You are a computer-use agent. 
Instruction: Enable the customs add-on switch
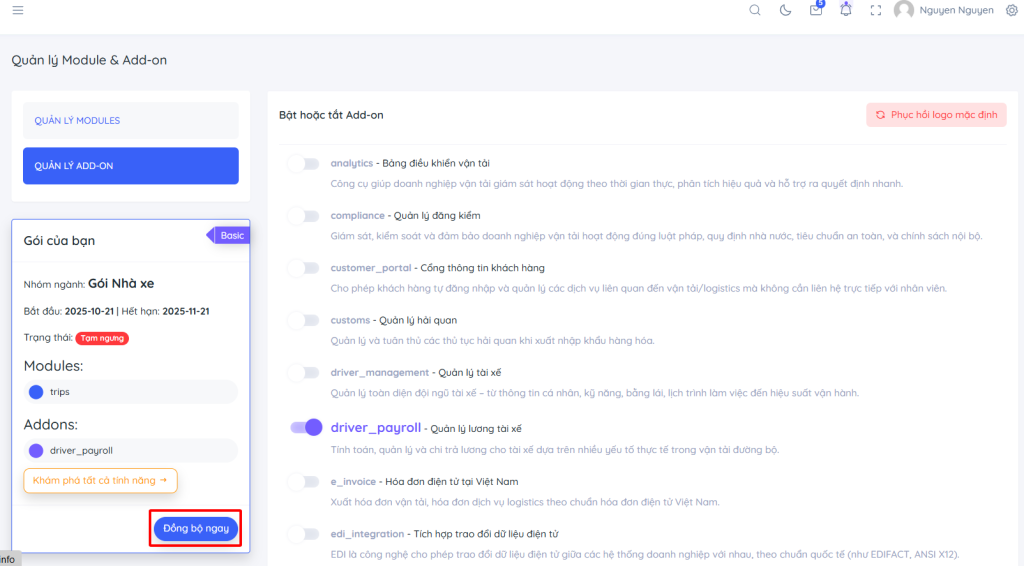pos(304,321)
